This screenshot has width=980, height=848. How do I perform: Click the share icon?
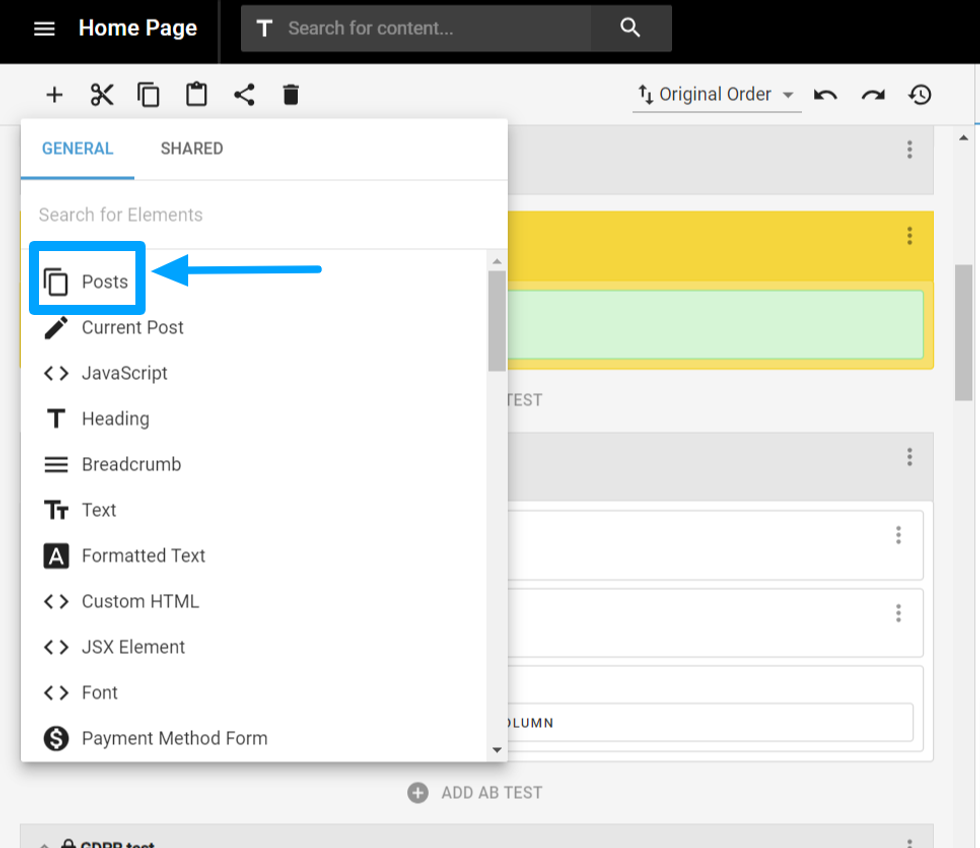(244, 95)
